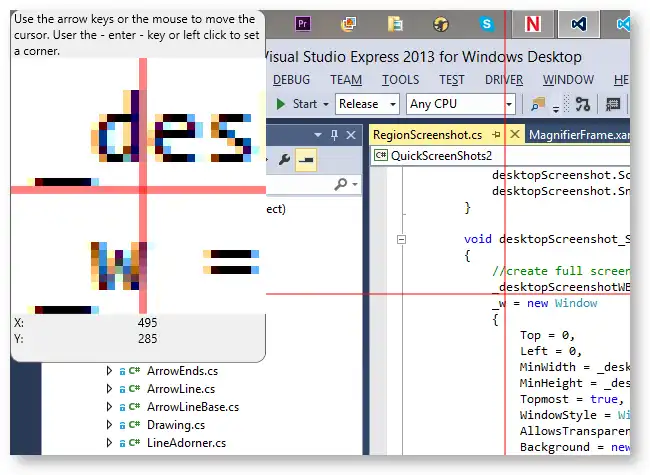Open the Any CPU platform dropdown
The width and height of the screenshot is (650, 475).
[x=461, y=104]
